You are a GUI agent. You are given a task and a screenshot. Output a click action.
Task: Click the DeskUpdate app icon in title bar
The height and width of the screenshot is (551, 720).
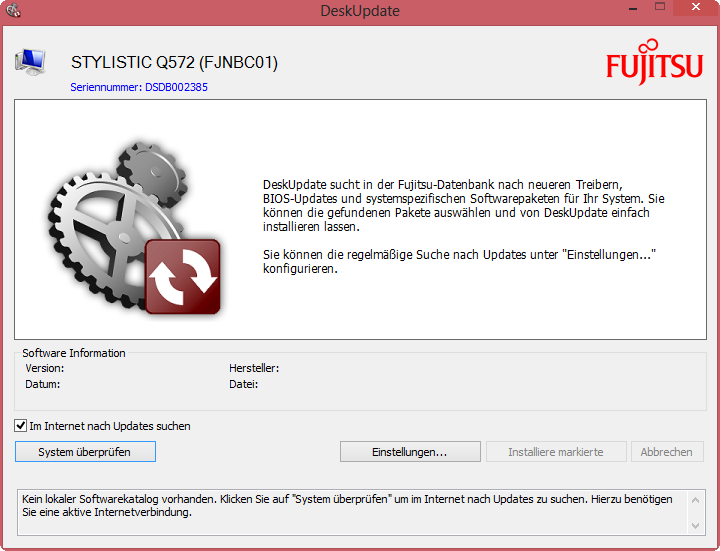pyautogui.click(x=13, y=10)
